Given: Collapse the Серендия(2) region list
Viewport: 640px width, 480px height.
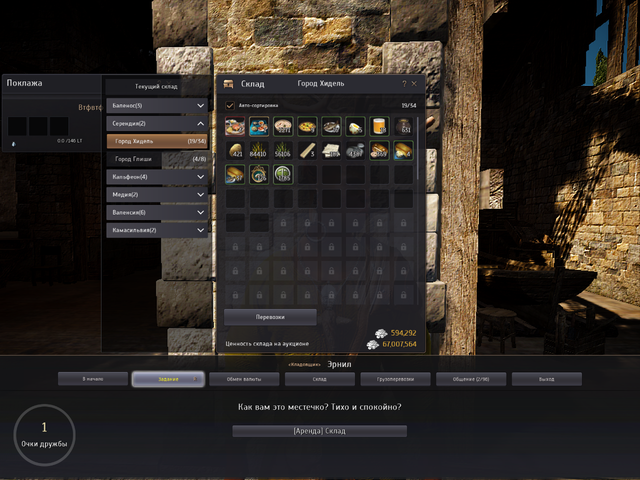Looking at the screenshot, I should [x=157, y=123].
